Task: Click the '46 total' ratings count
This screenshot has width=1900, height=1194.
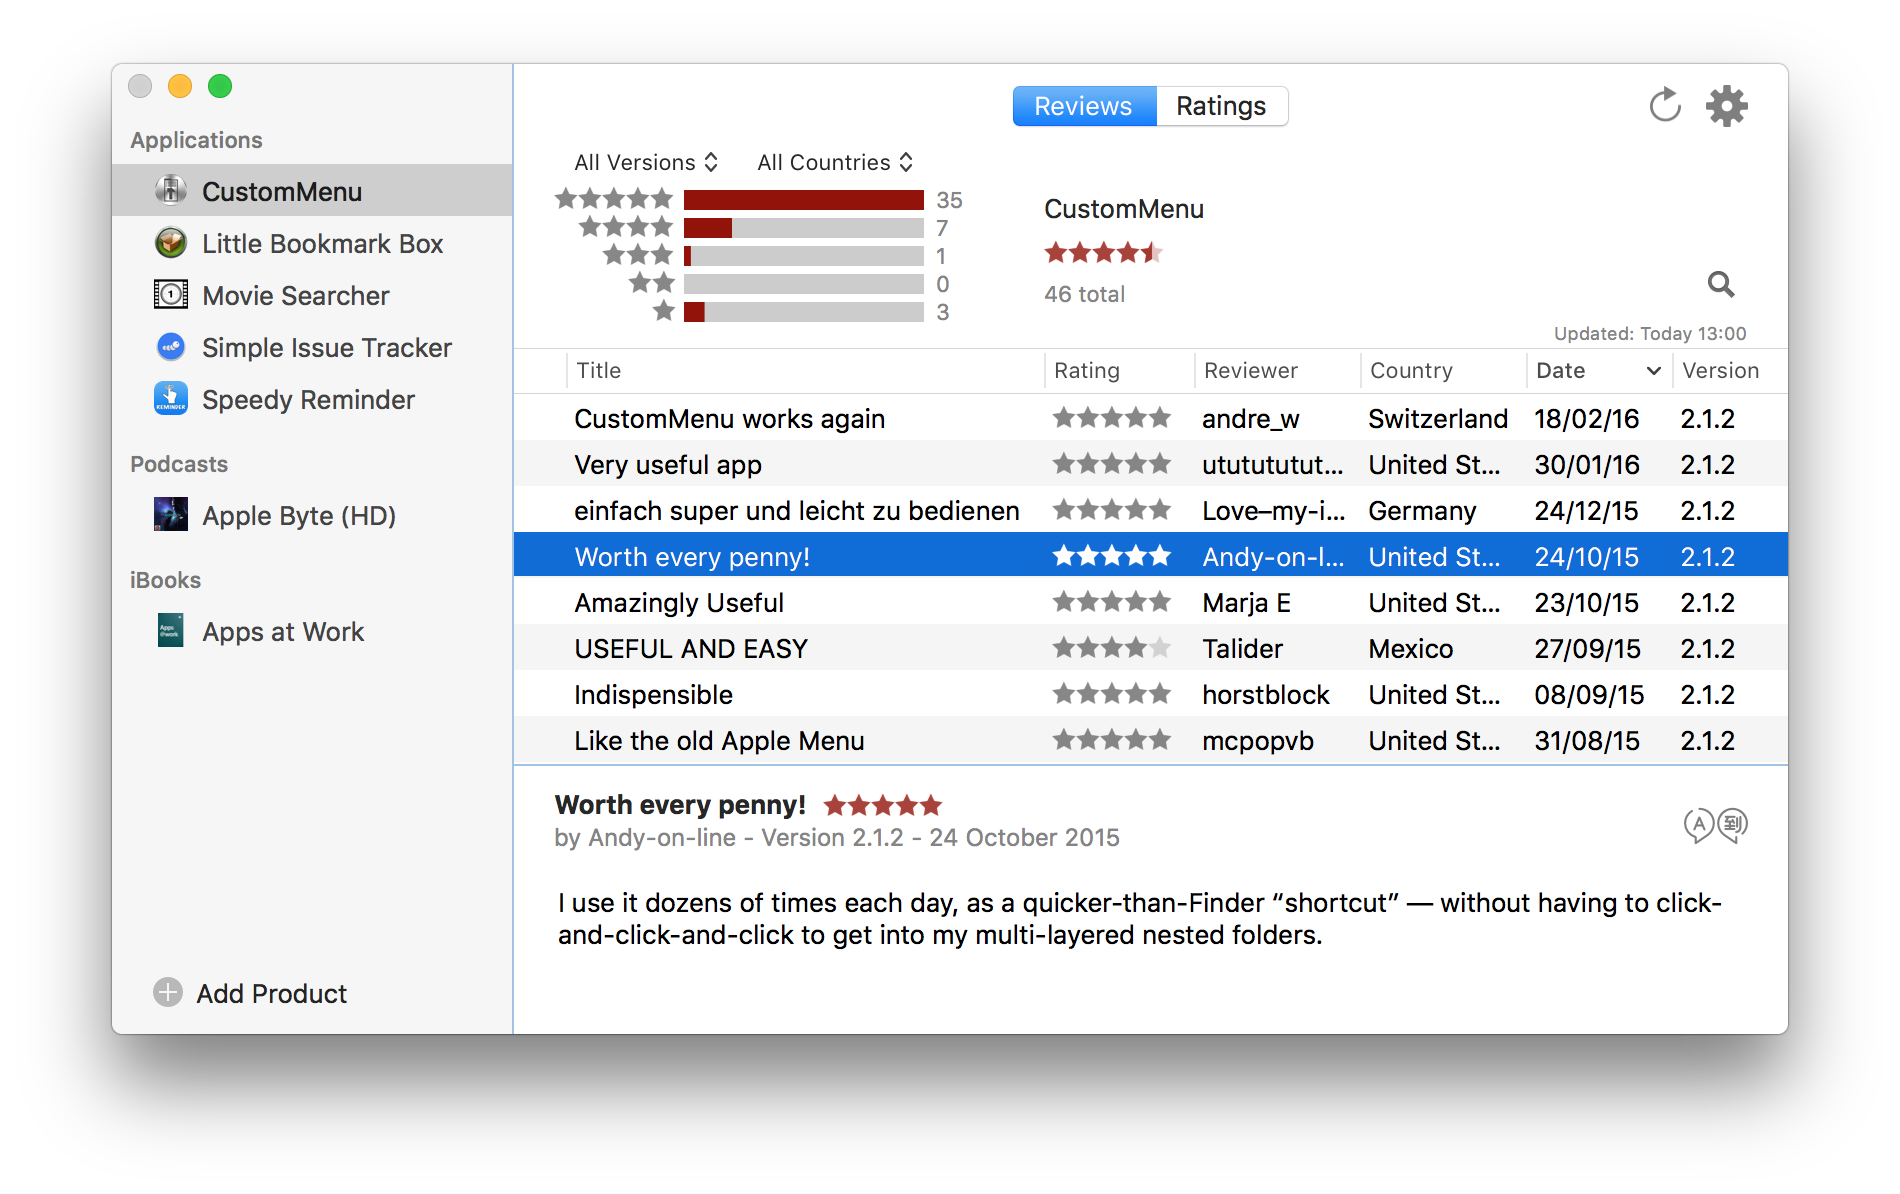Action: [1084, 294]
